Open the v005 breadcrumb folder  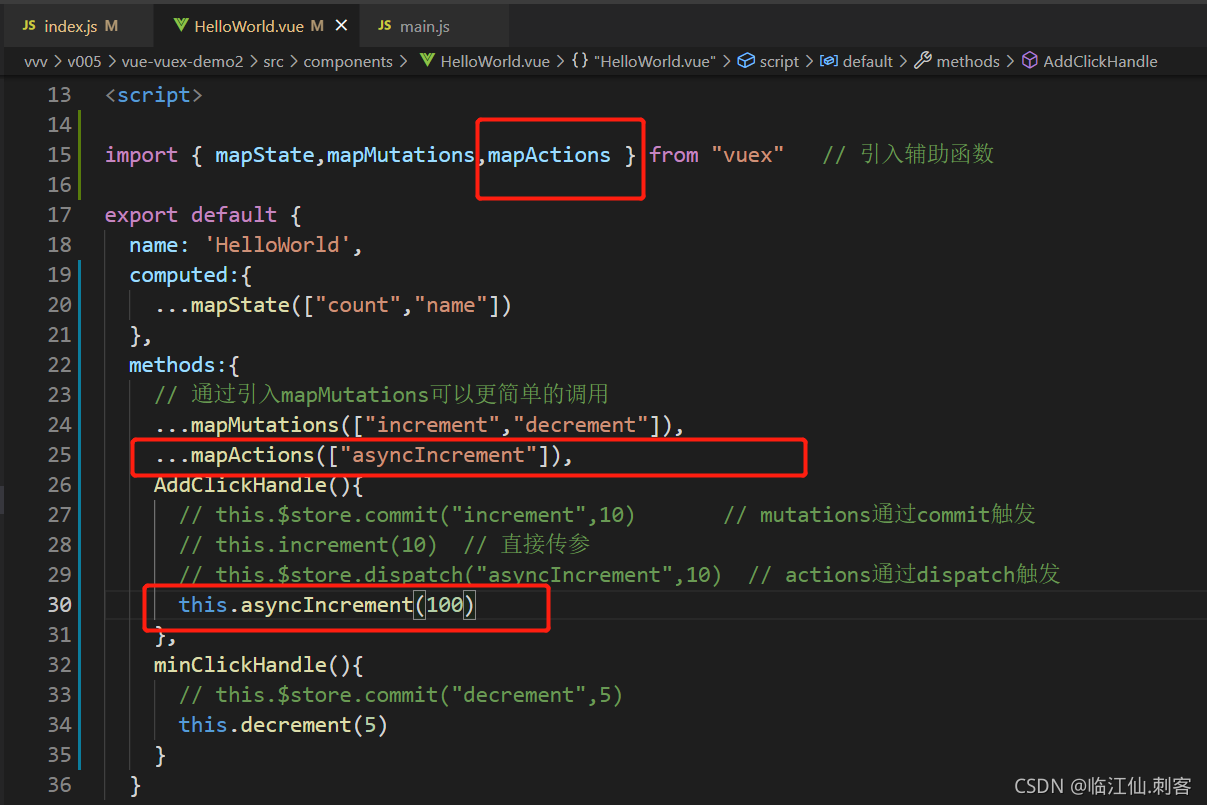(87, 61)
